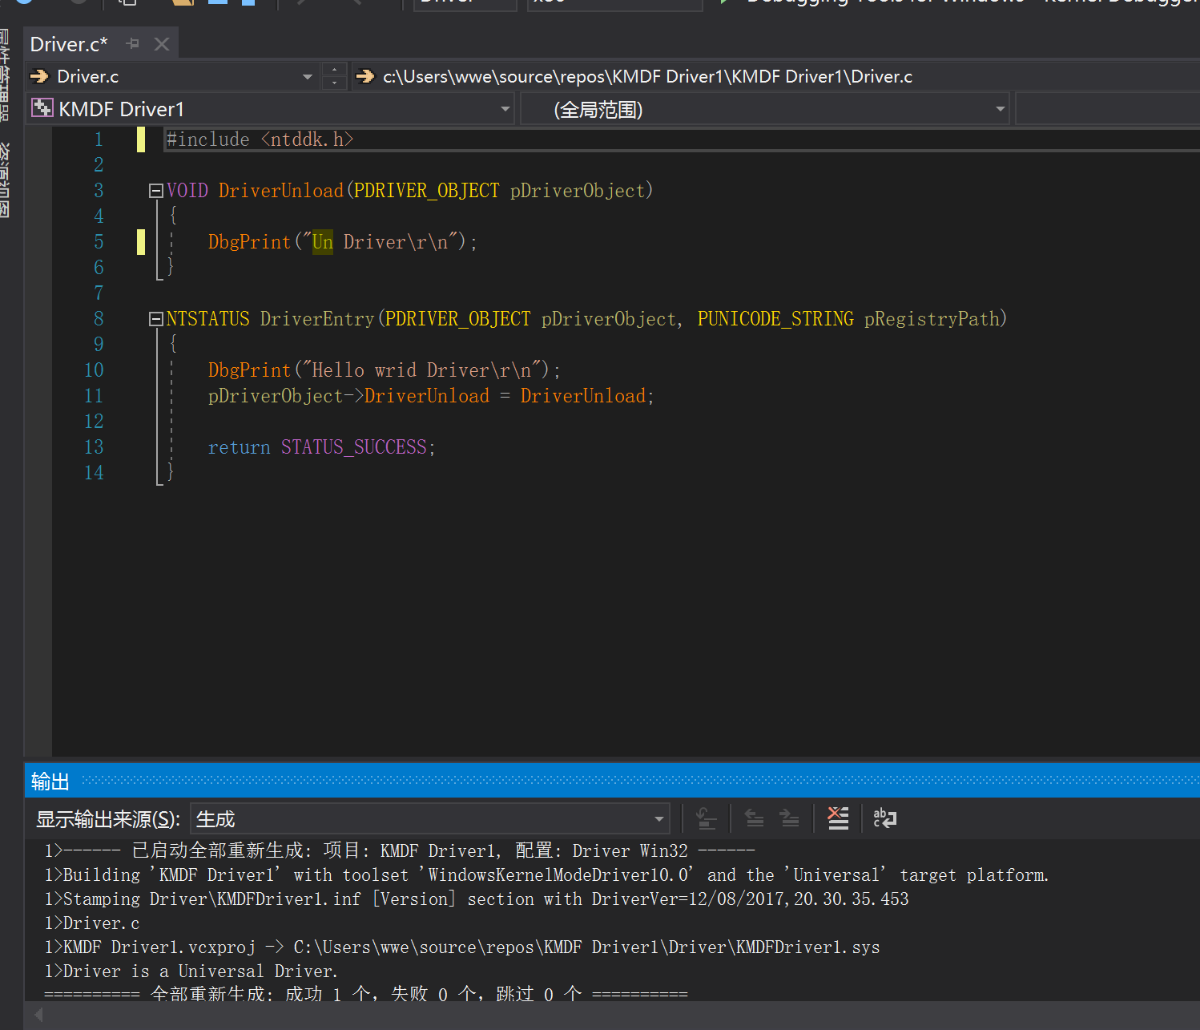
Task: Open the Driver.c file navigation dropdown
Action: click(307, 76)
